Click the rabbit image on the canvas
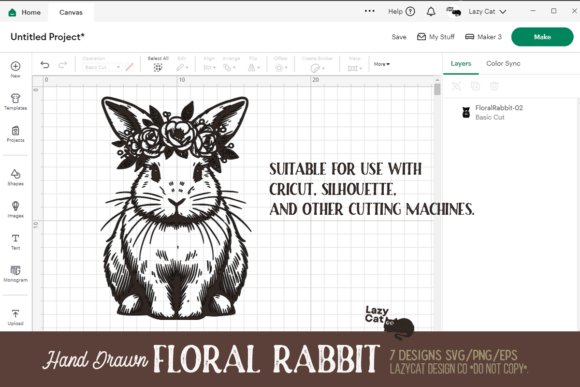 pos(175,208)
